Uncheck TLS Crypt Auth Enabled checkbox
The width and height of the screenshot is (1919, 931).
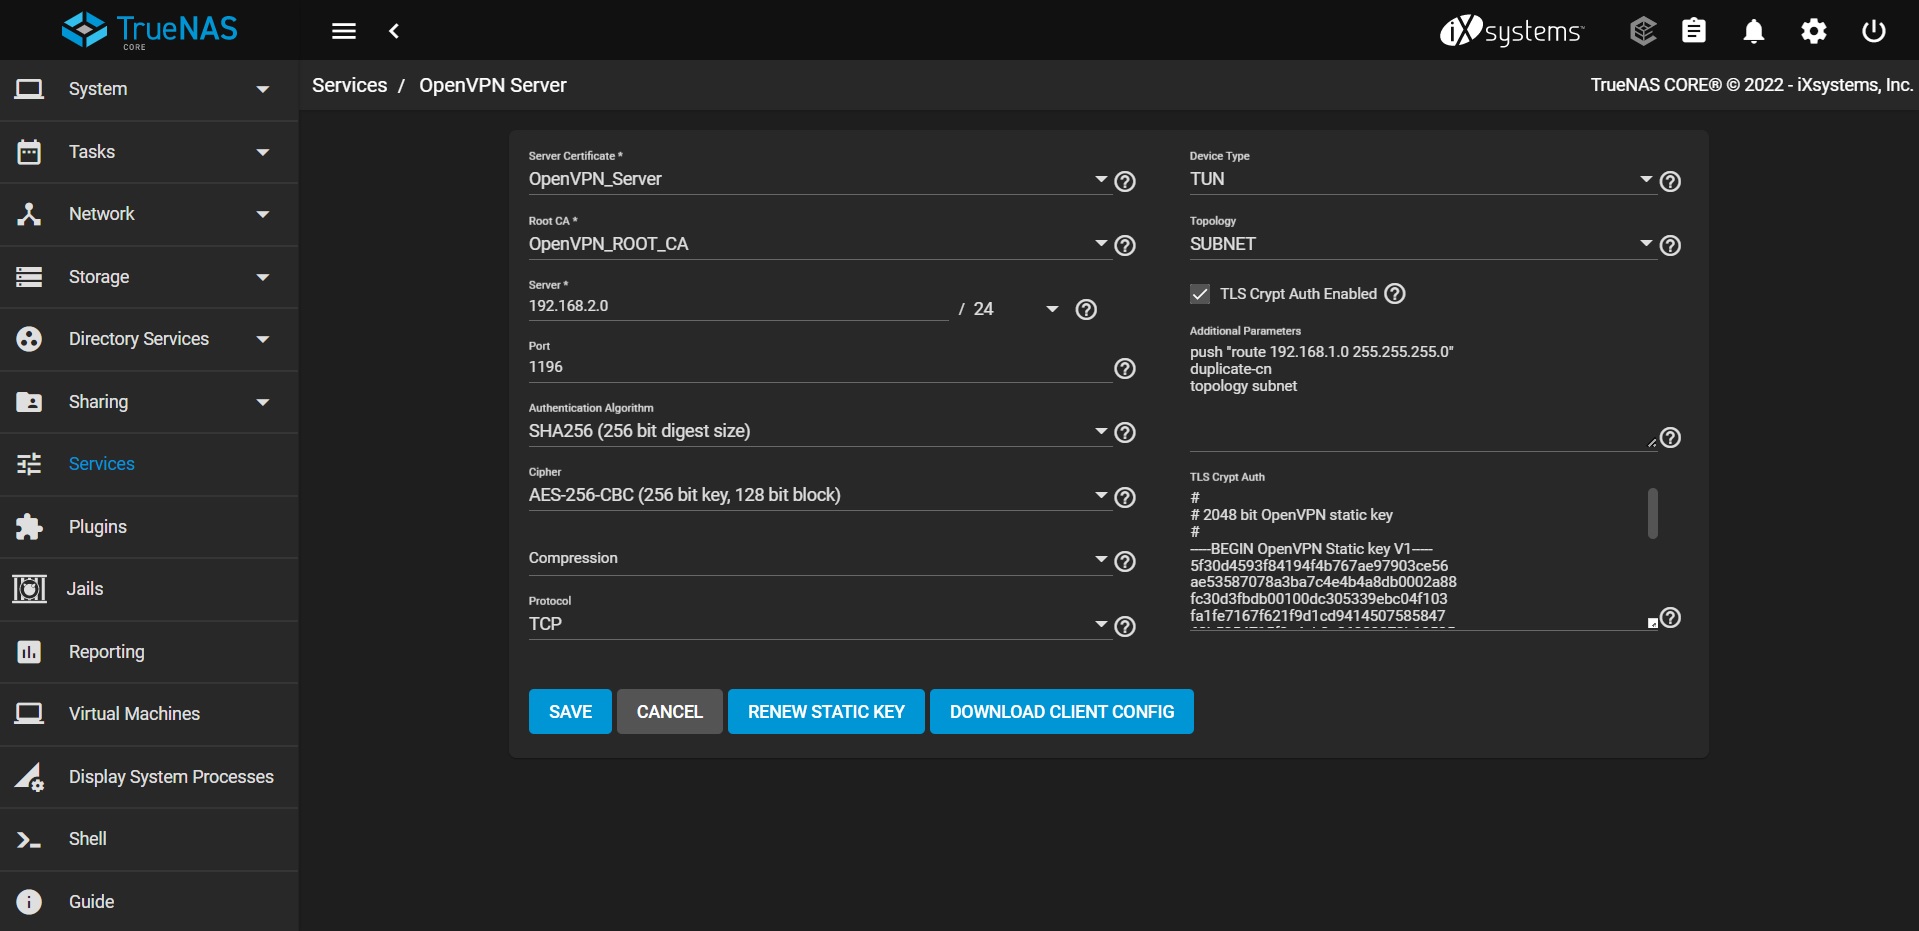point(1200,294)
